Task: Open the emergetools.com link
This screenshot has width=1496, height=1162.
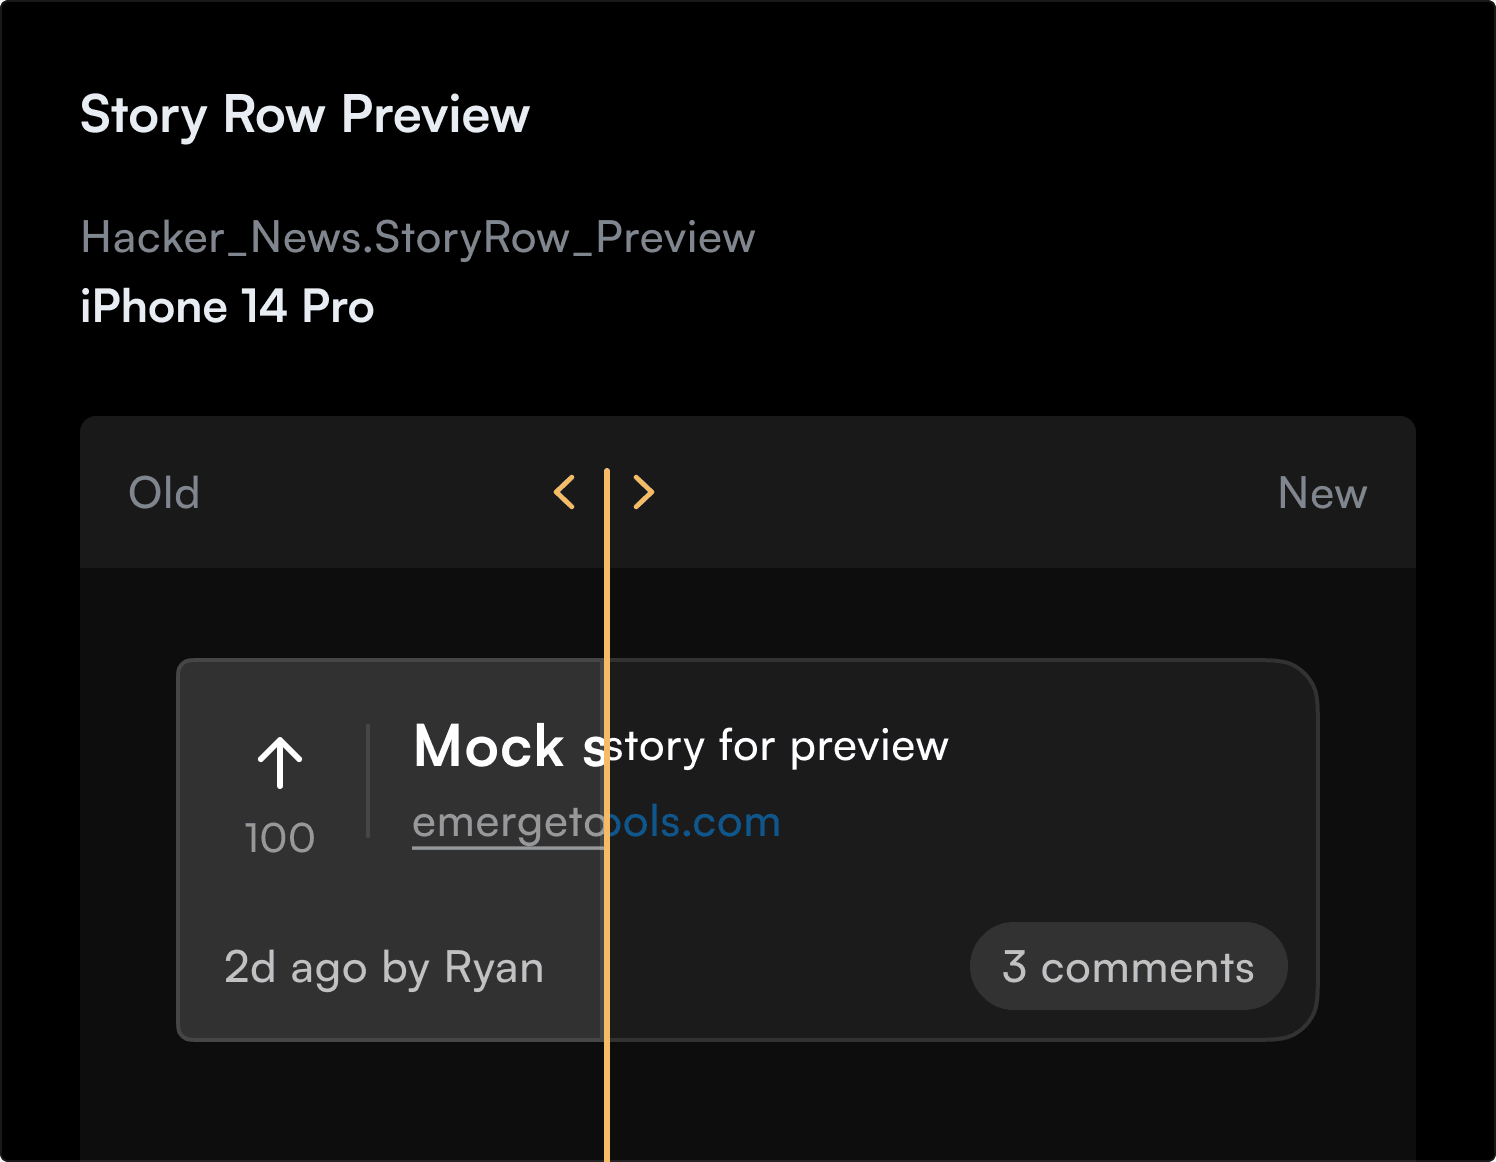Action: 596,823
